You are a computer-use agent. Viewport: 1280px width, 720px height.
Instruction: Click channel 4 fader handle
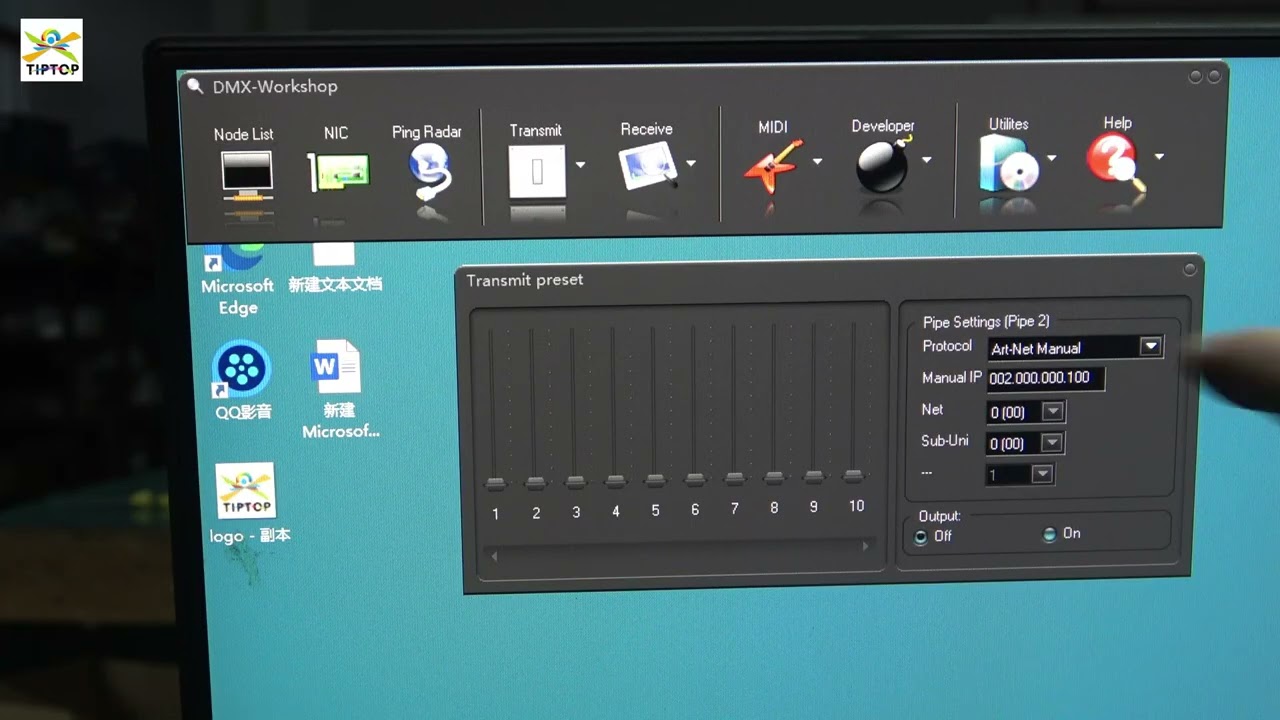point(616,481)
